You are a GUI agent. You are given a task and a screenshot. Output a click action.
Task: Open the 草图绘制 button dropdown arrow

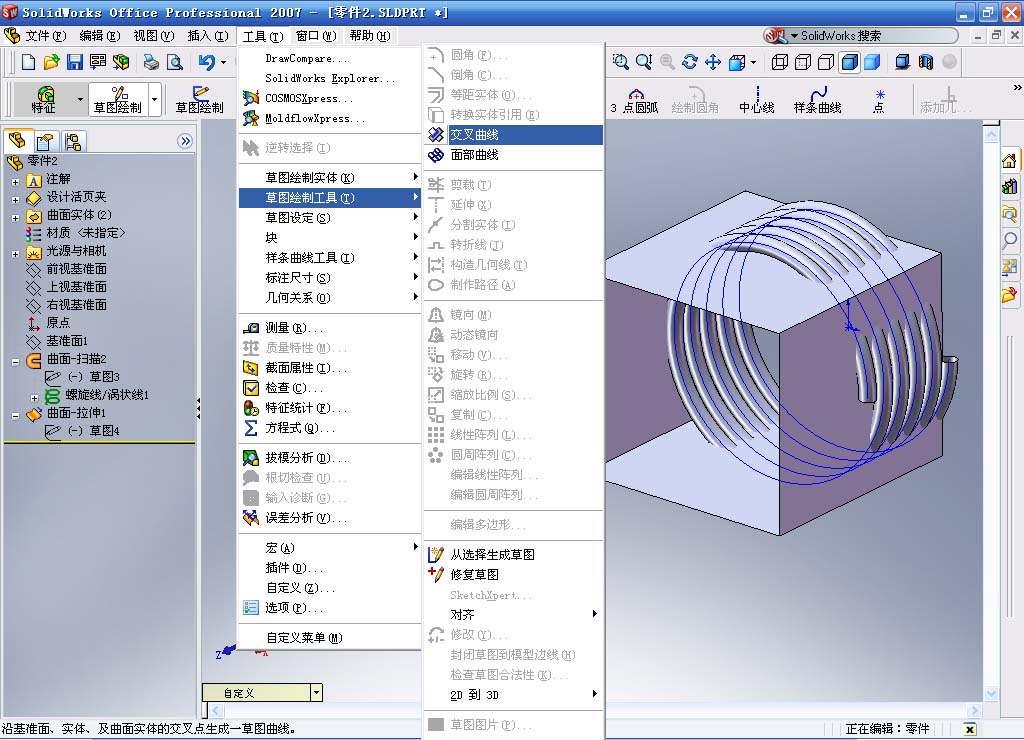click(155, 100)
